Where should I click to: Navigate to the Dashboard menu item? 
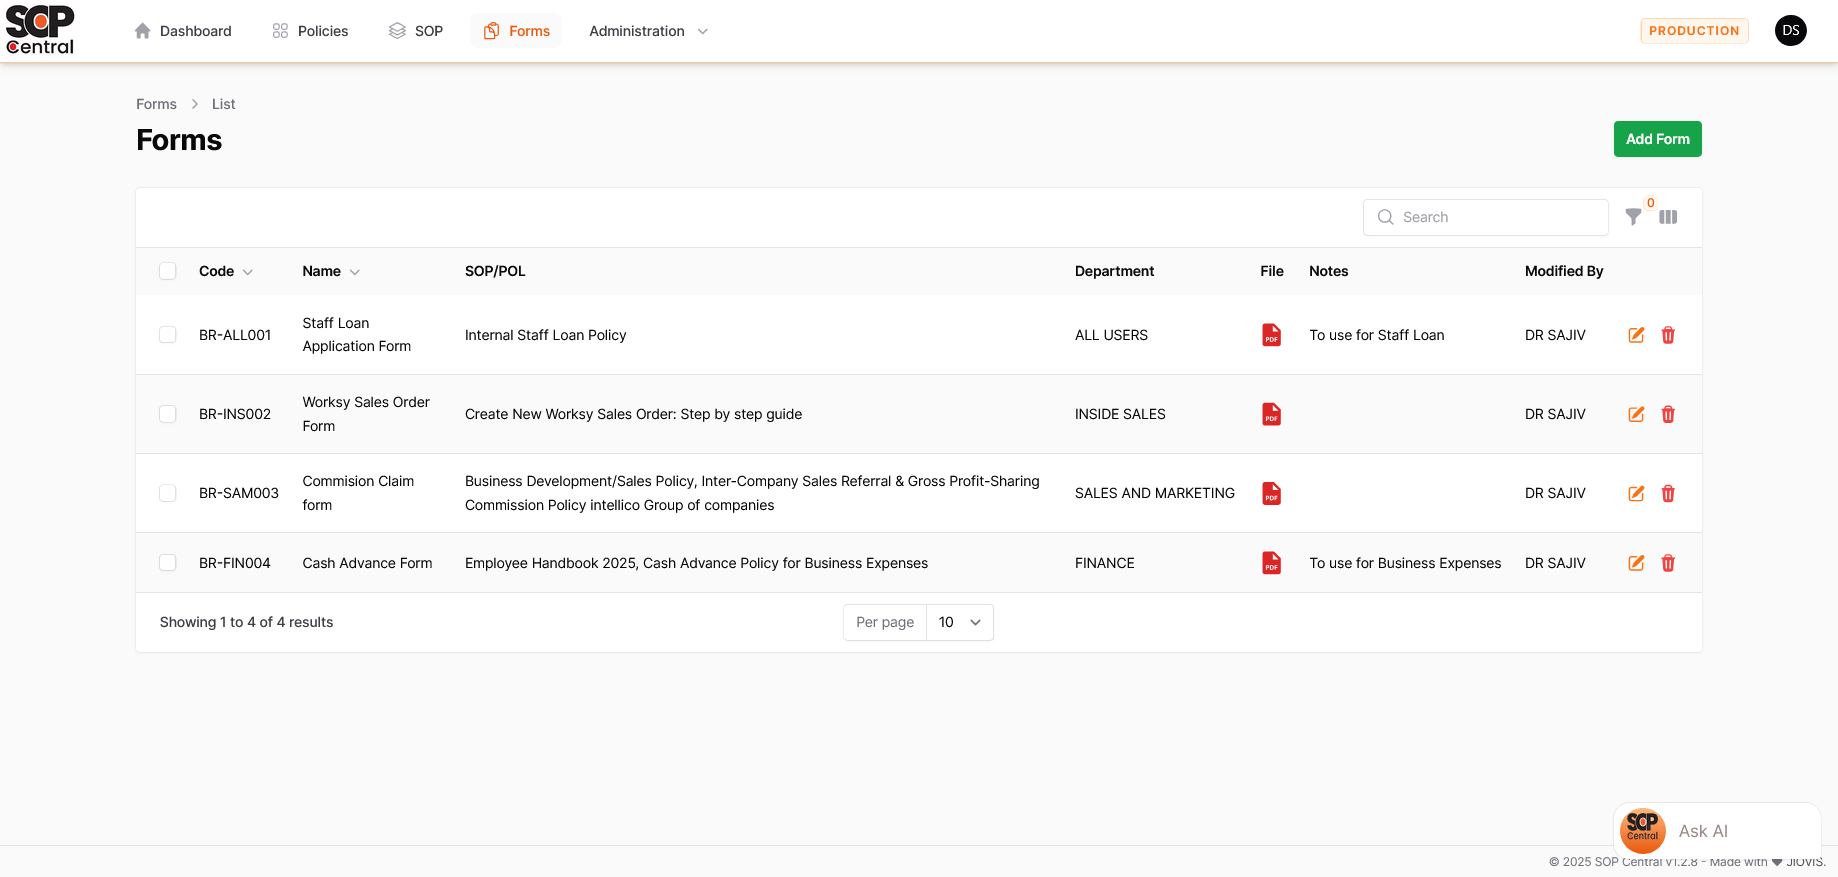[x=183, y=31]
